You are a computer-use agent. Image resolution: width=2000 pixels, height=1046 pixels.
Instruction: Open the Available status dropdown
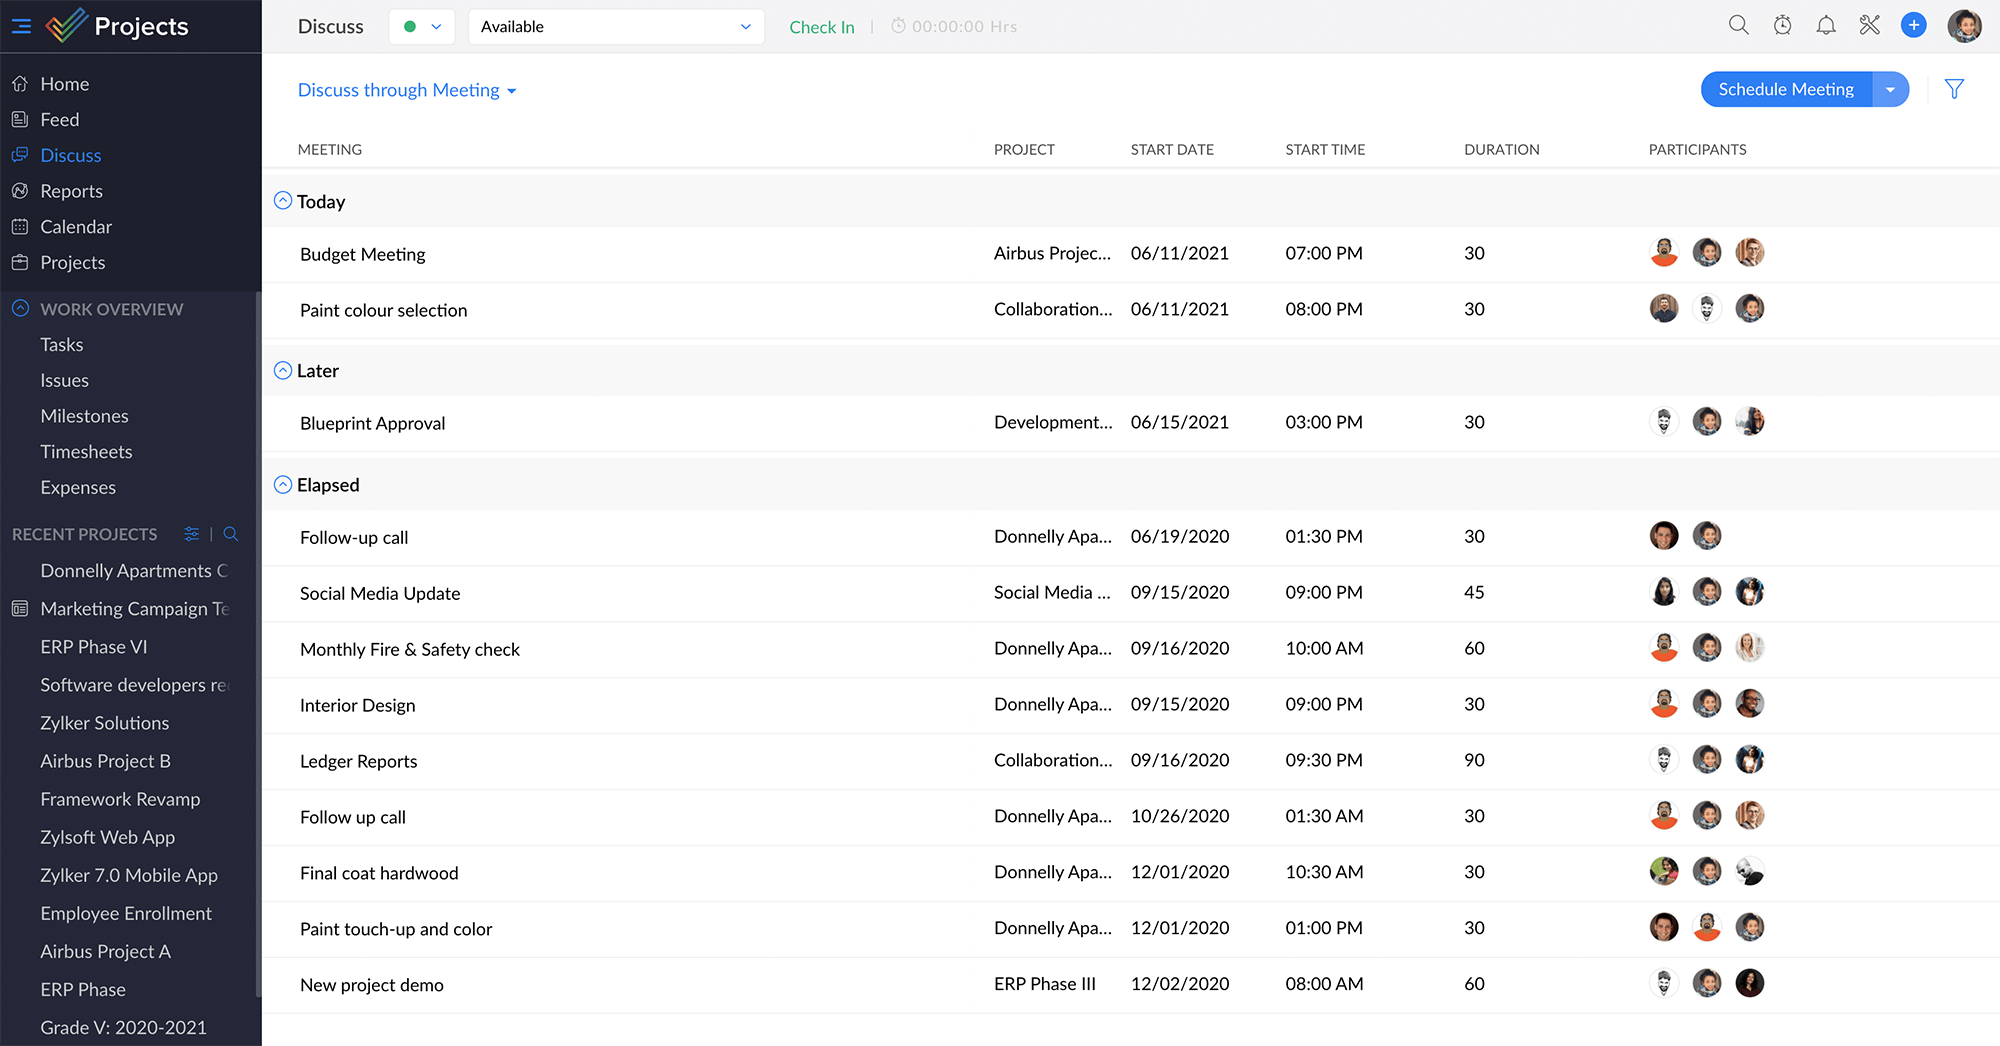coord(615,27)
